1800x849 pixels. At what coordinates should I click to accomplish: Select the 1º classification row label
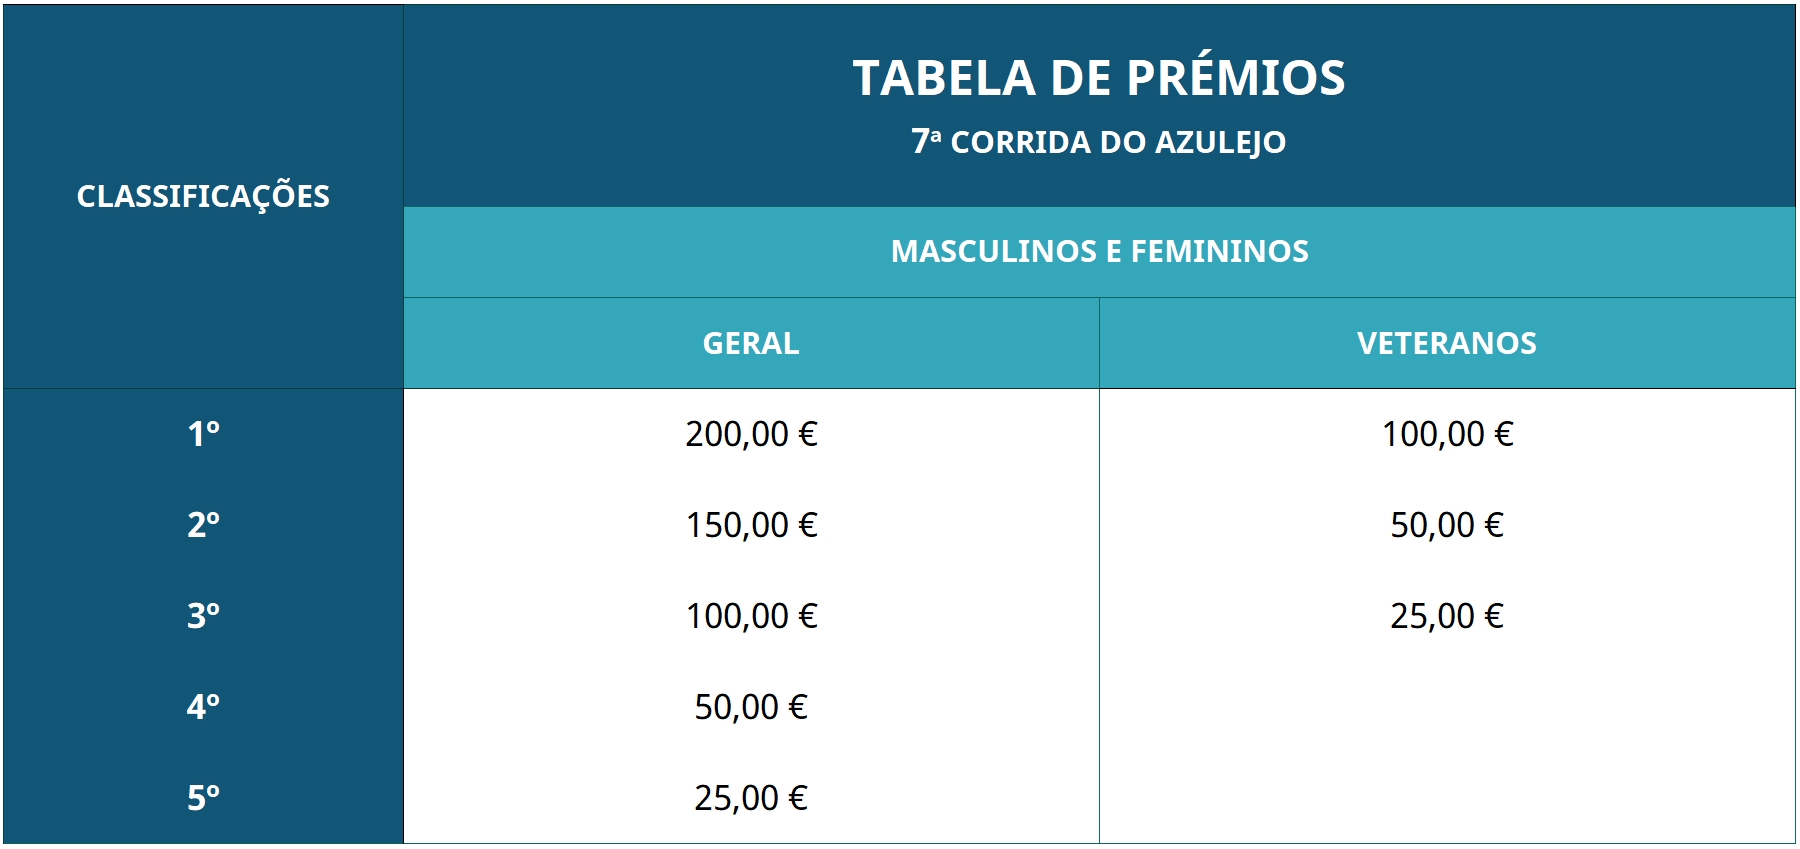[203, 434]
